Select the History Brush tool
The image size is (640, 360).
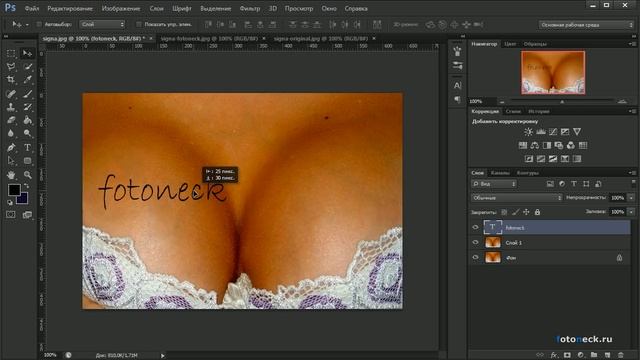27,107
